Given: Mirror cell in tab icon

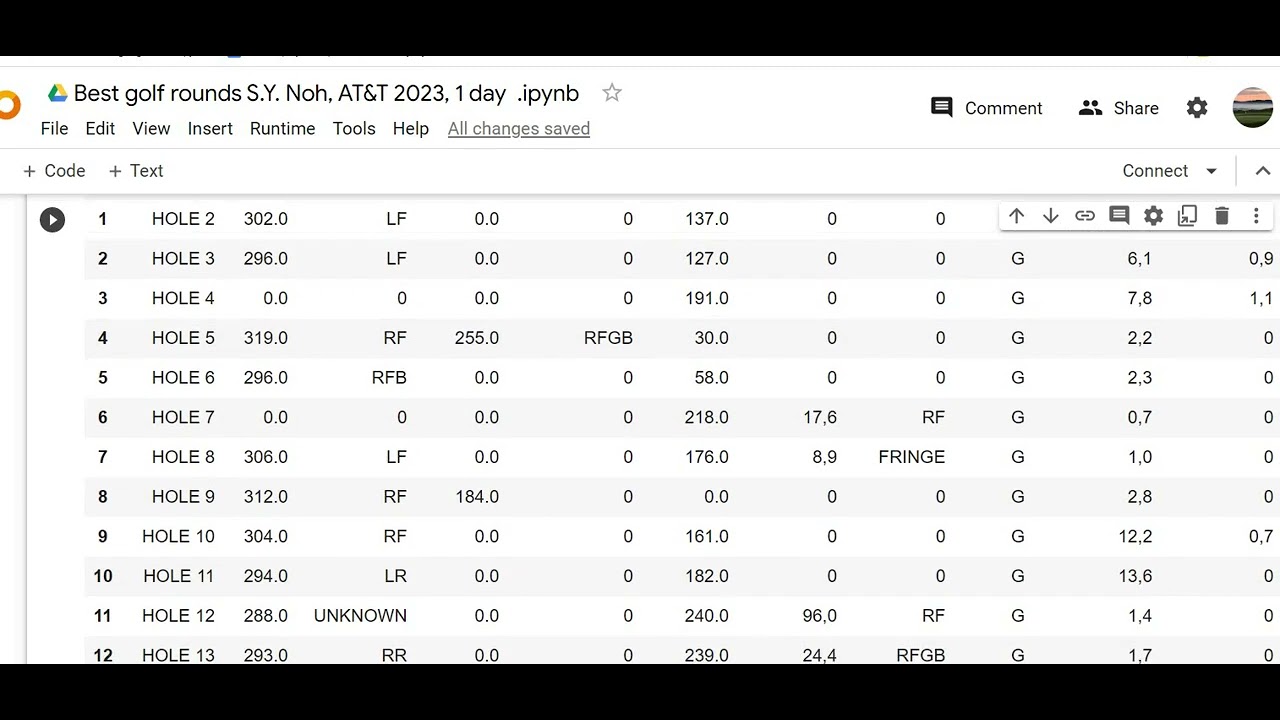Looking at the screenshot, I should [x=1187, y=216].
